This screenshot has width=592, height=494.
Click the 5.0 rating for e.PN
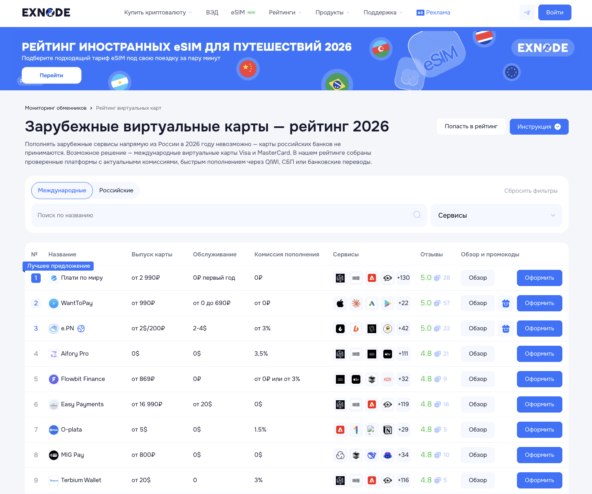426,329
